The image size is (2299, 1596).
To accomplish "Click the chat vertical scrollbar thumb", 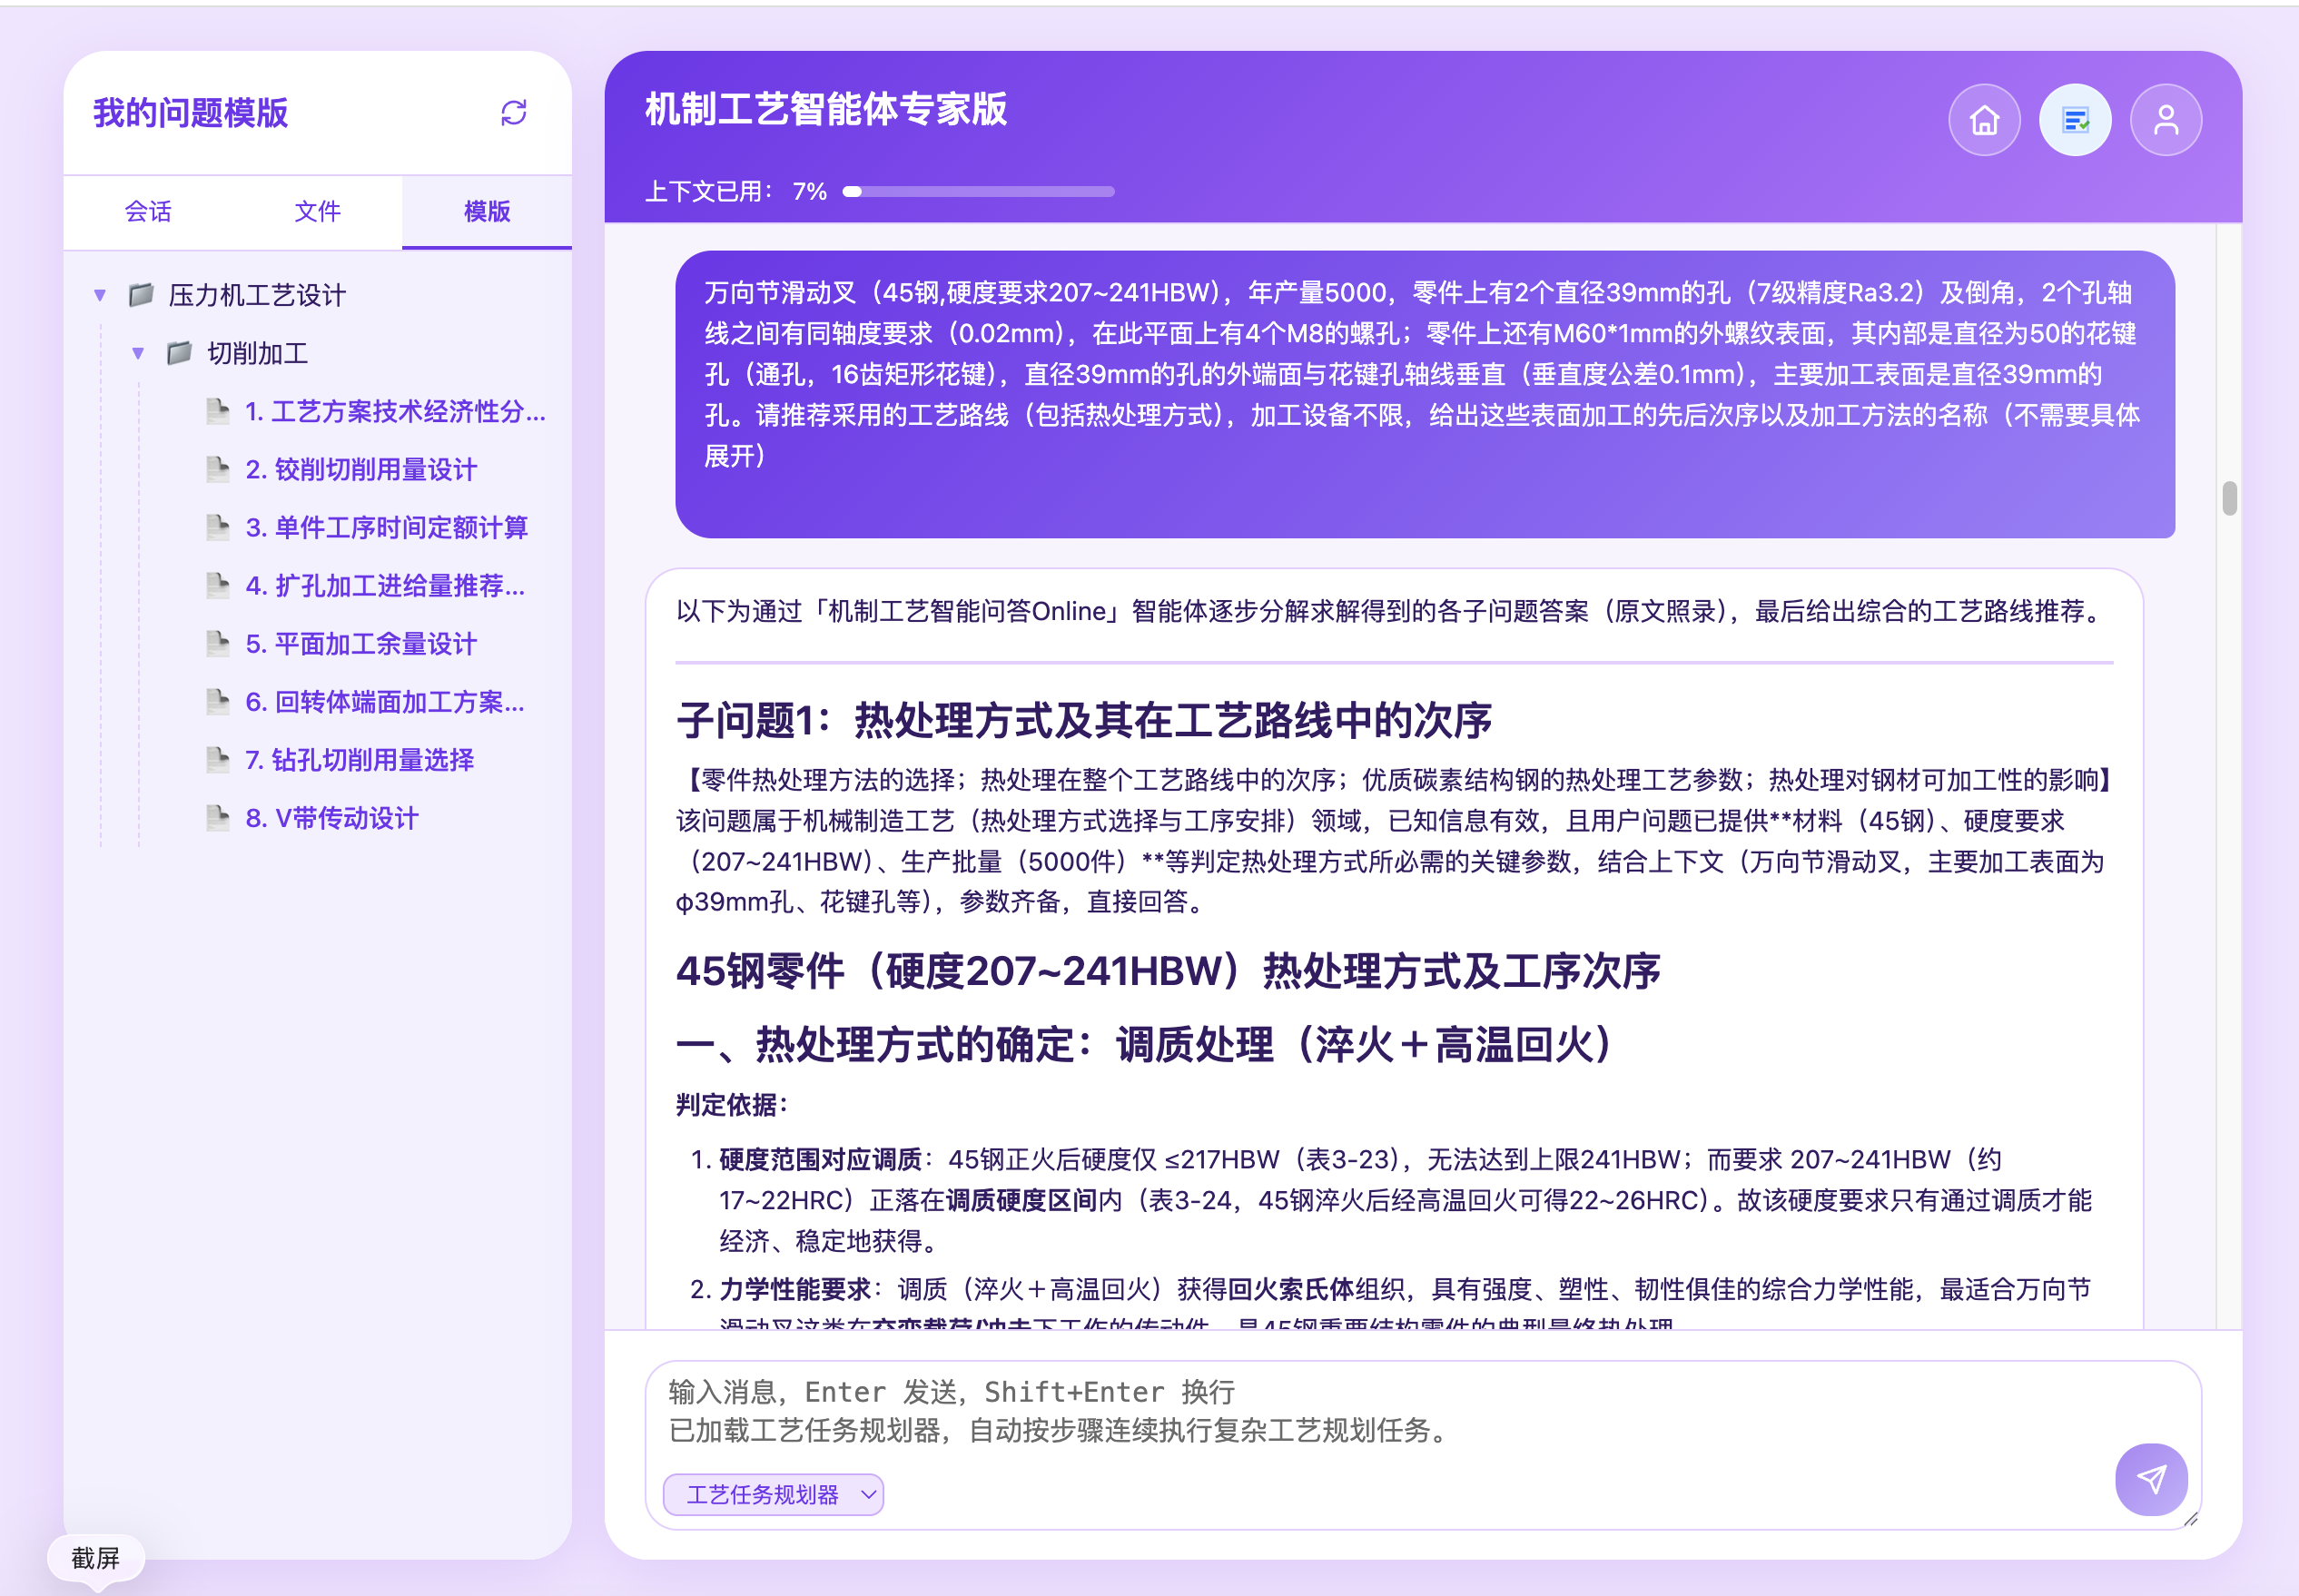I will 2229,497.
